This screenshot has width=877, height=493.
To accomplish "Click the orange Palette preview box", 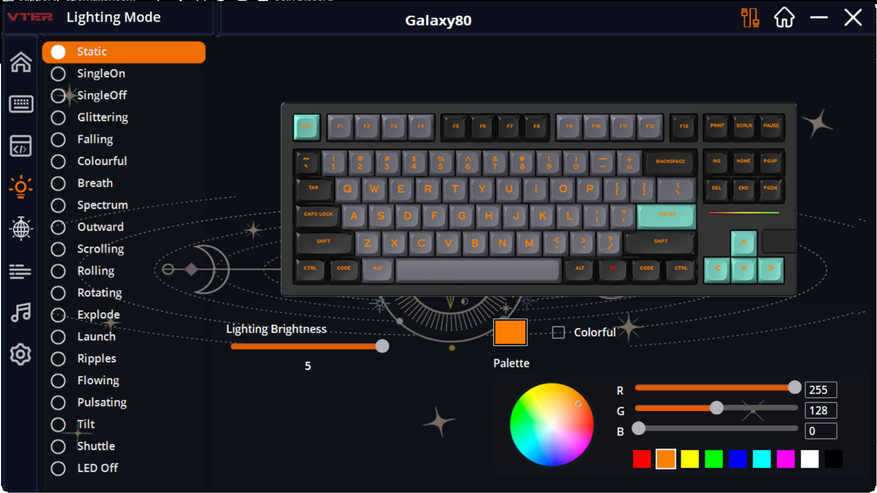I will 510,332.
